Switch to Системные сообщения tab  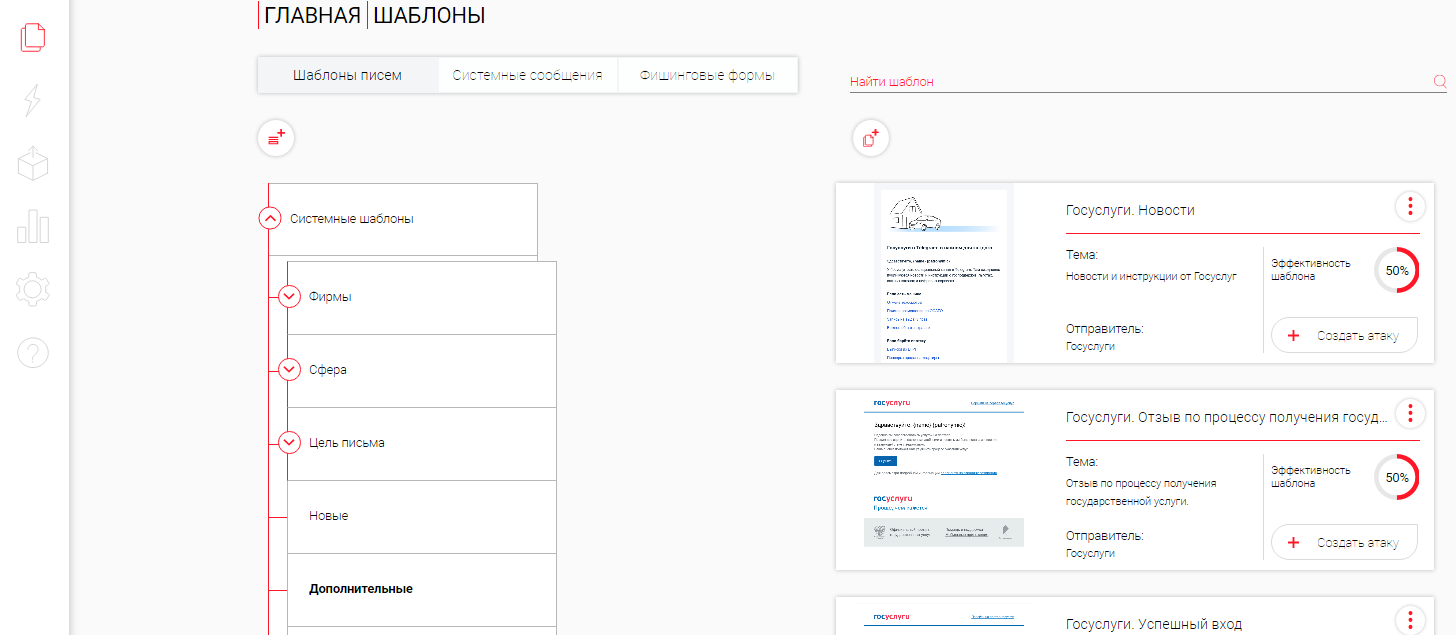[527, 75]
